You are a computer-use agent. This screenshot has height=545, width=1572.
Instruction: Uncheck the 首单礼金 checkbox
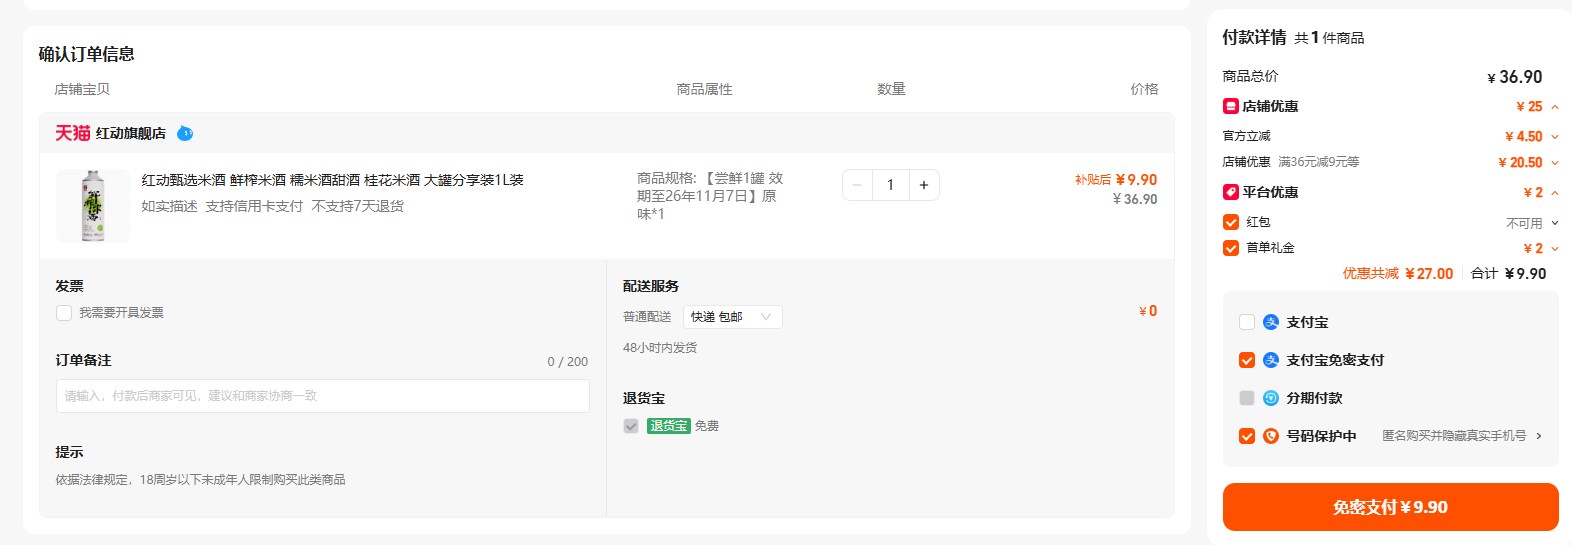(1231, 248)
